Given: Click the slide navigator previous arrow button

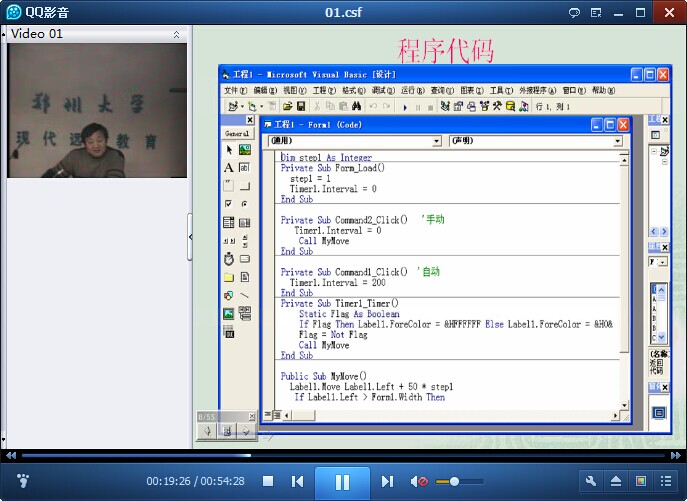Looking at the screenshot, I should (x=208, y=431).
